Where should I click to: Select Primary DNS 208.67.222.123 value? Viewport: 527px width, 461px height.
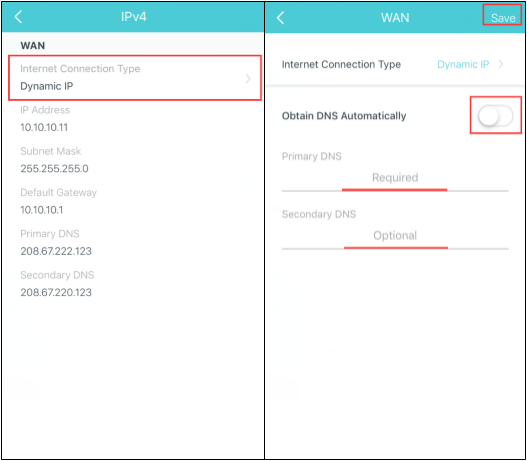[56, 251]
